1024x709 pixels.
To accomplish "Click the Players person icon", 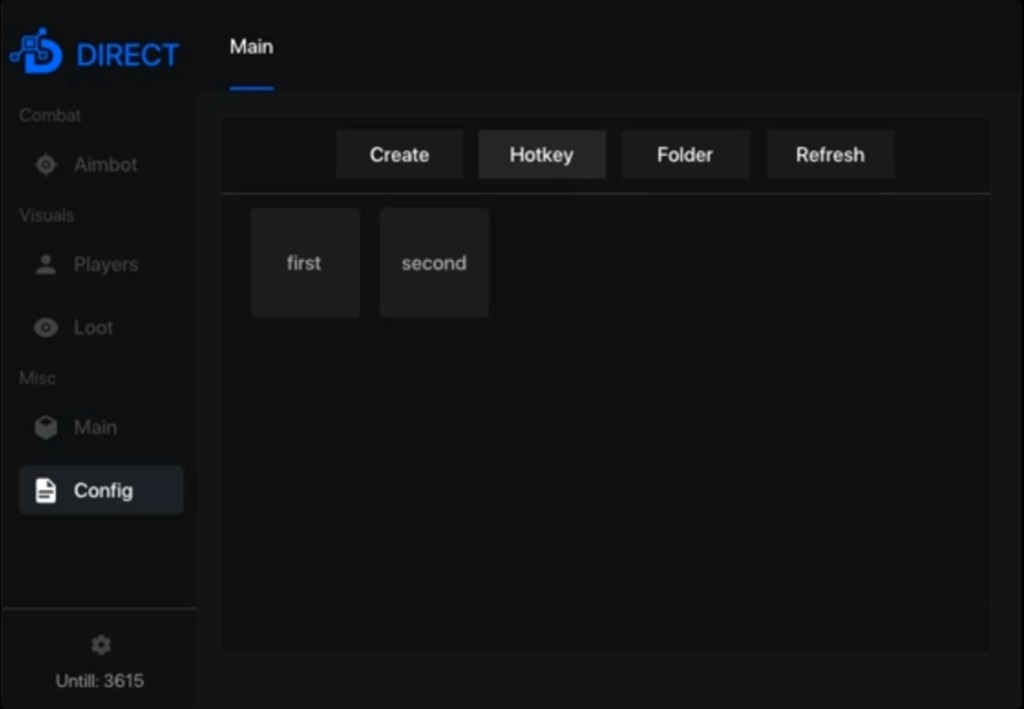I will 46,265.
